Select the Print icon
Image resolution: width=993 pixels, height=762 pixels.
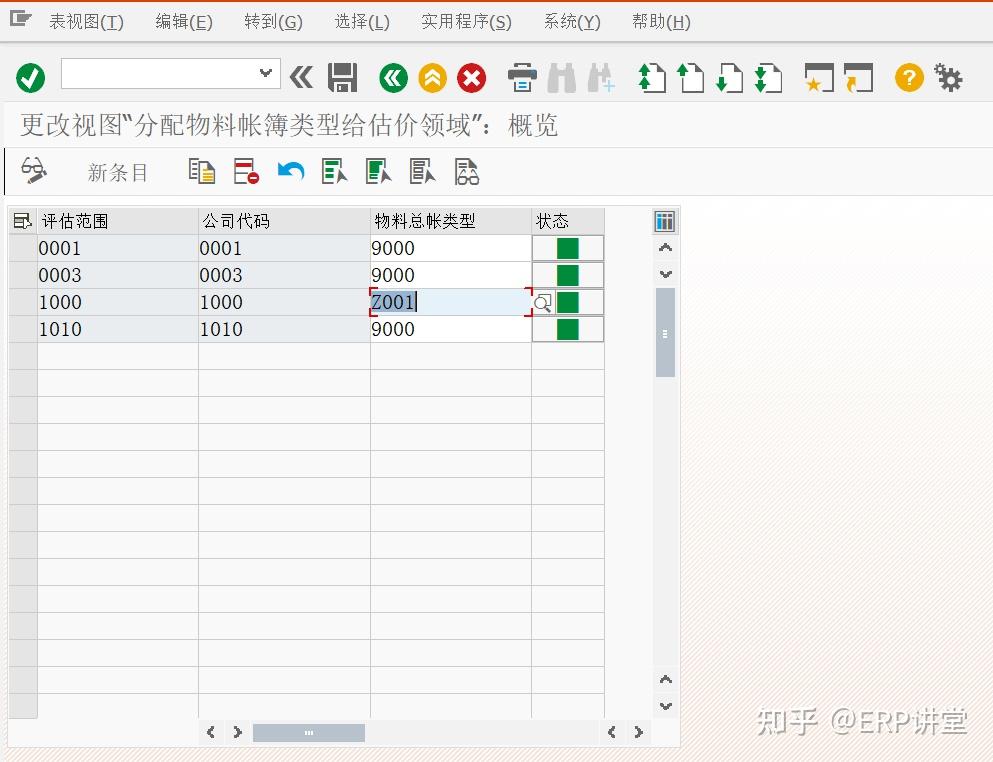click(x=521, y=77)
